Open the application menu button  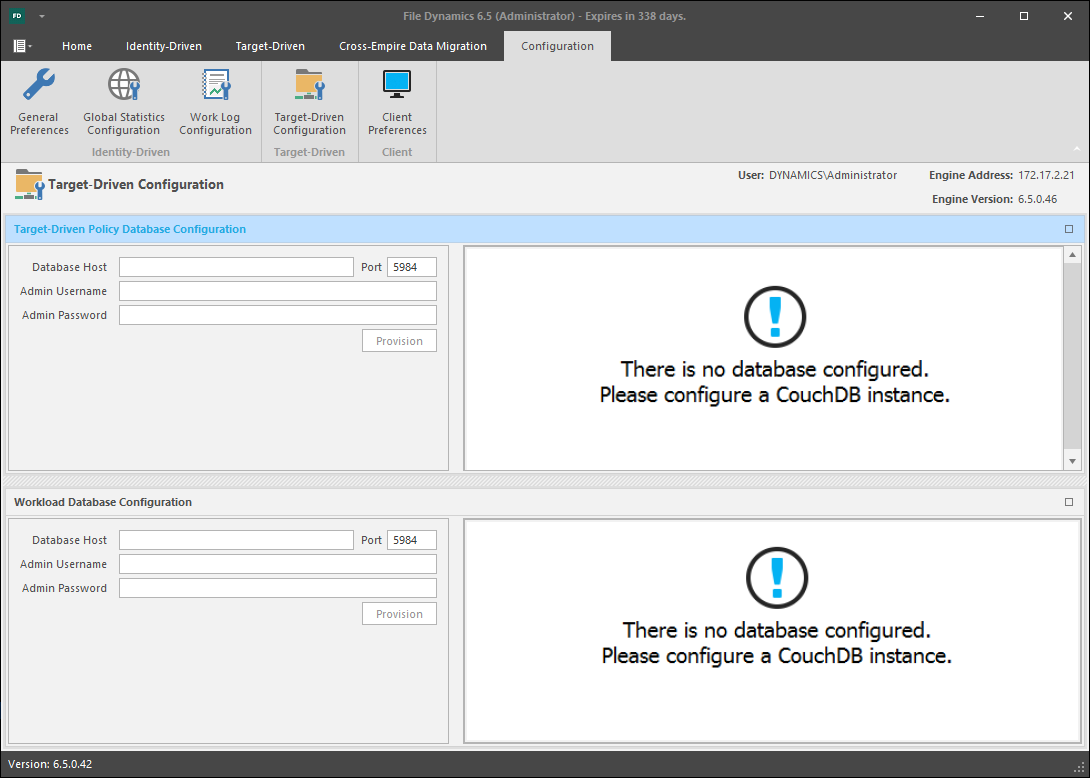click(x=22, y=46)
